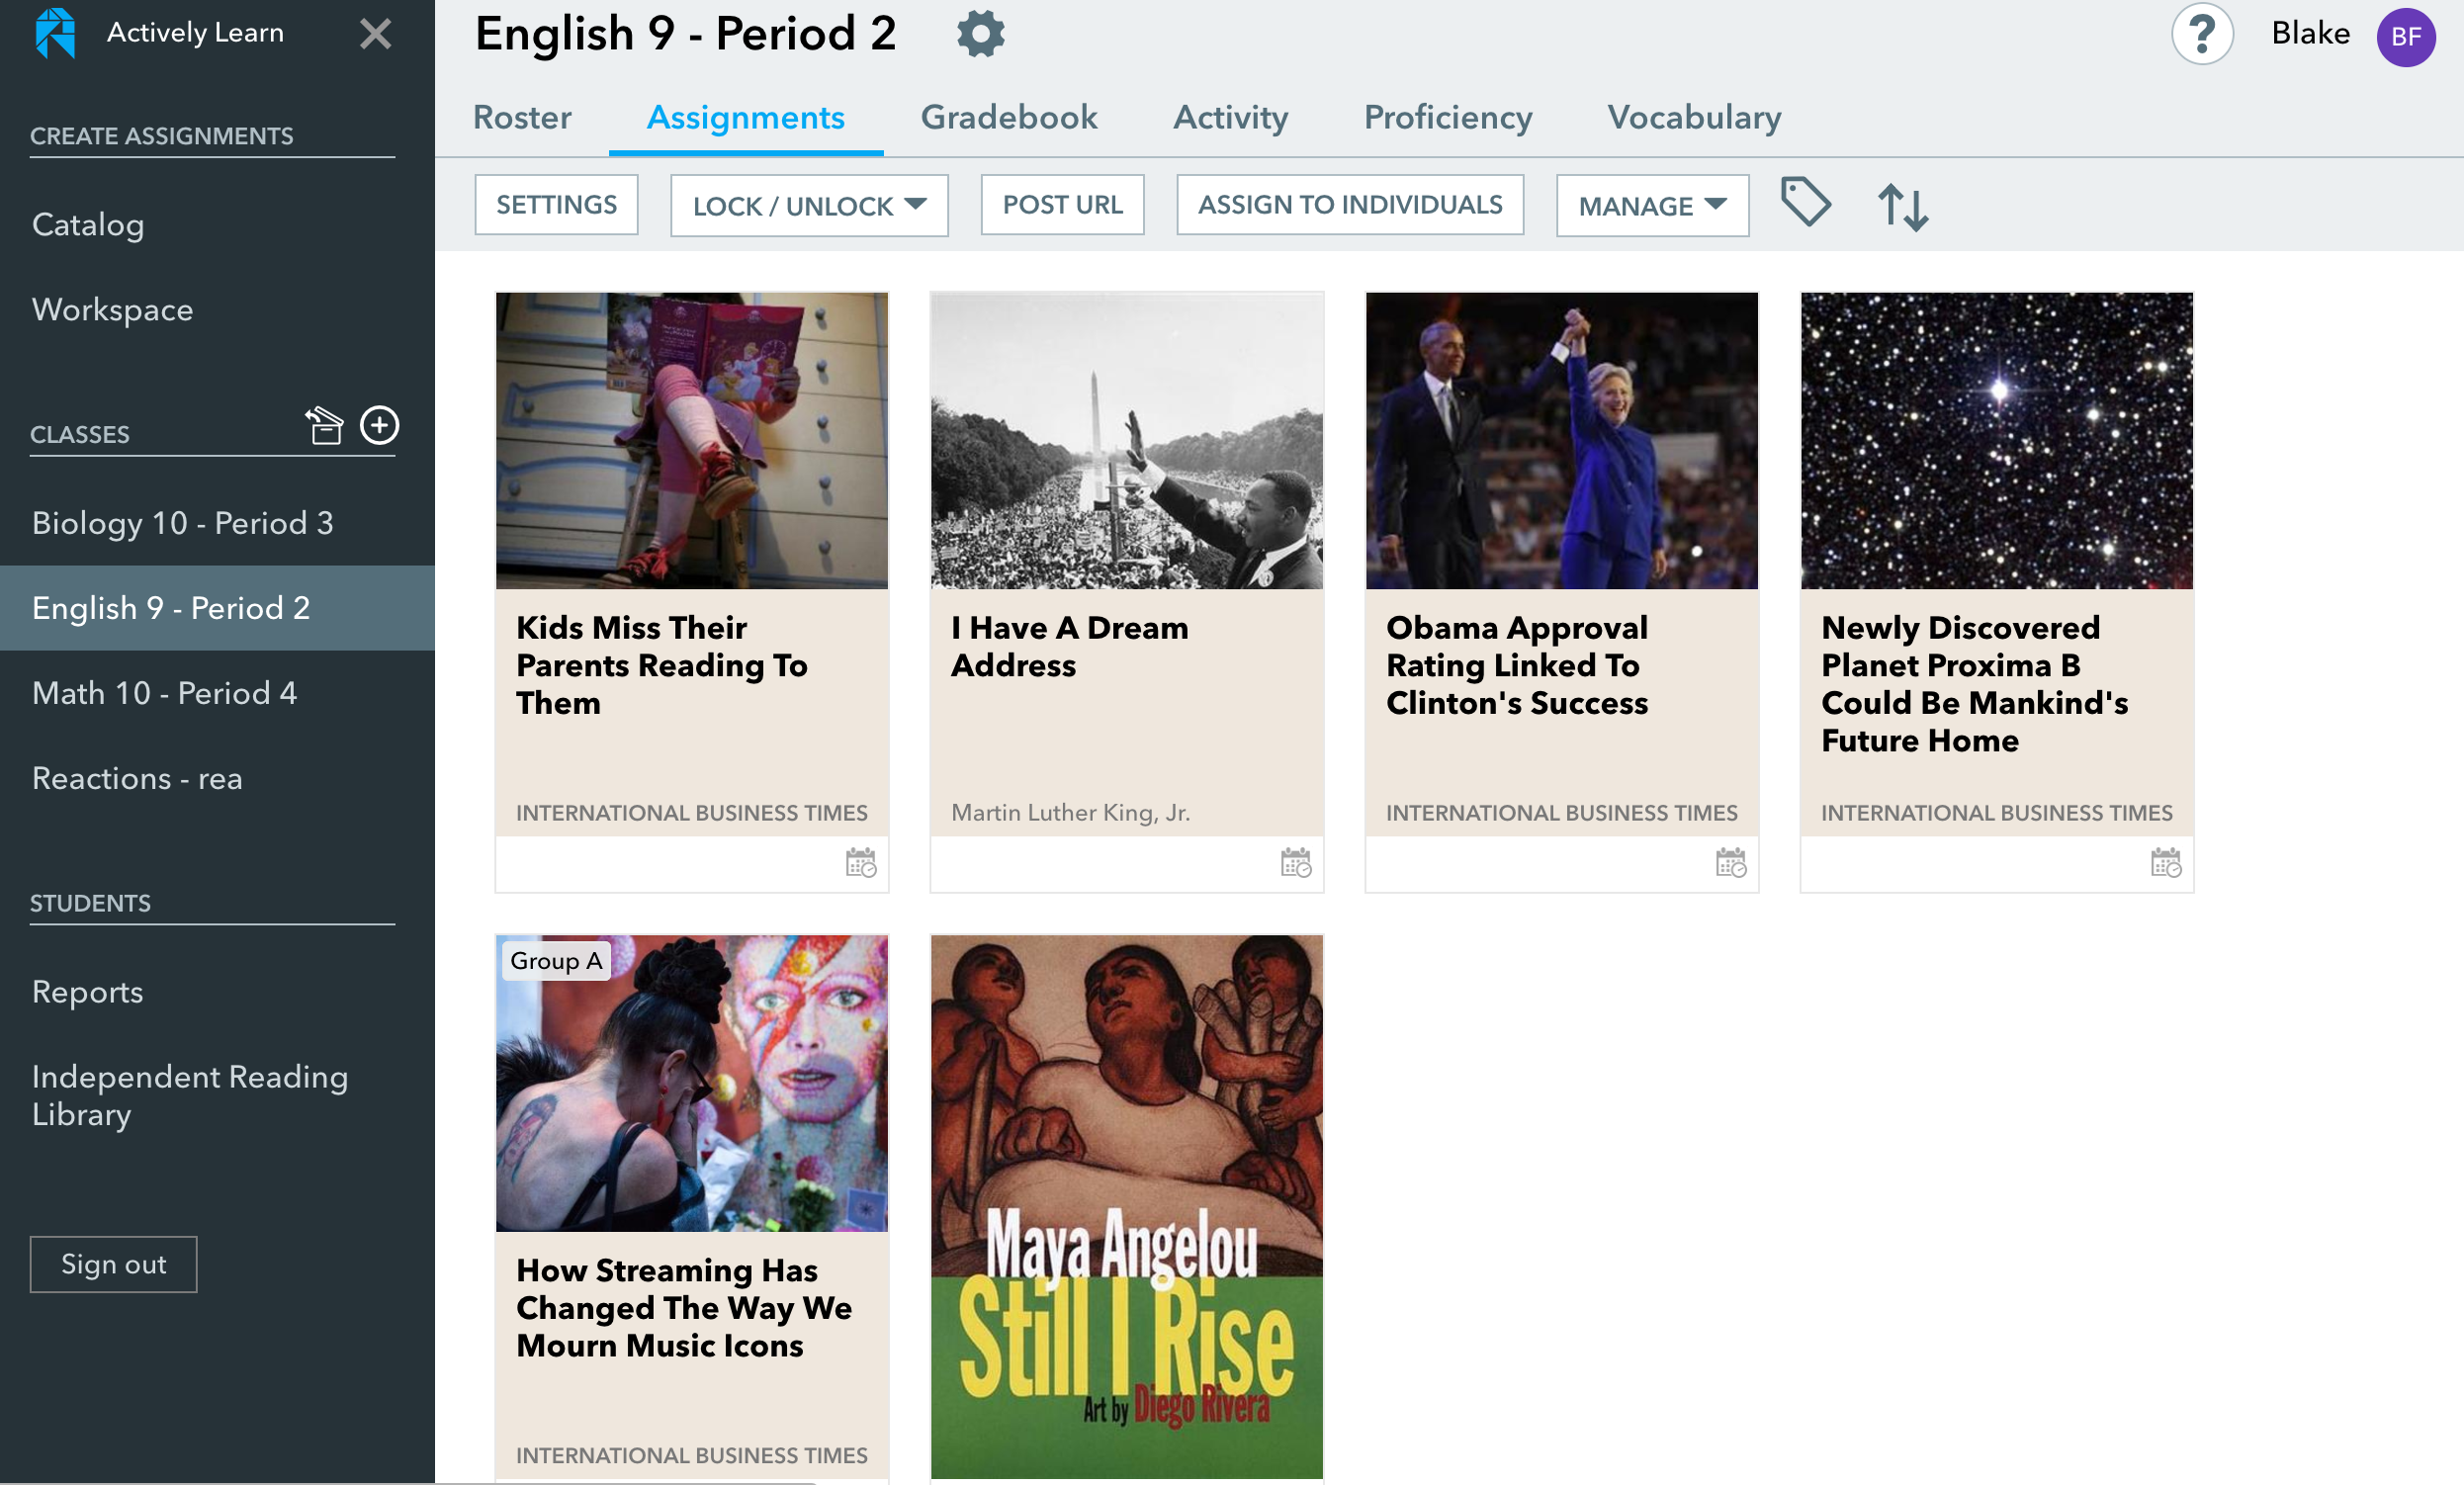Expand the Lock / Unlock dropdown

[x=809, y=206]
